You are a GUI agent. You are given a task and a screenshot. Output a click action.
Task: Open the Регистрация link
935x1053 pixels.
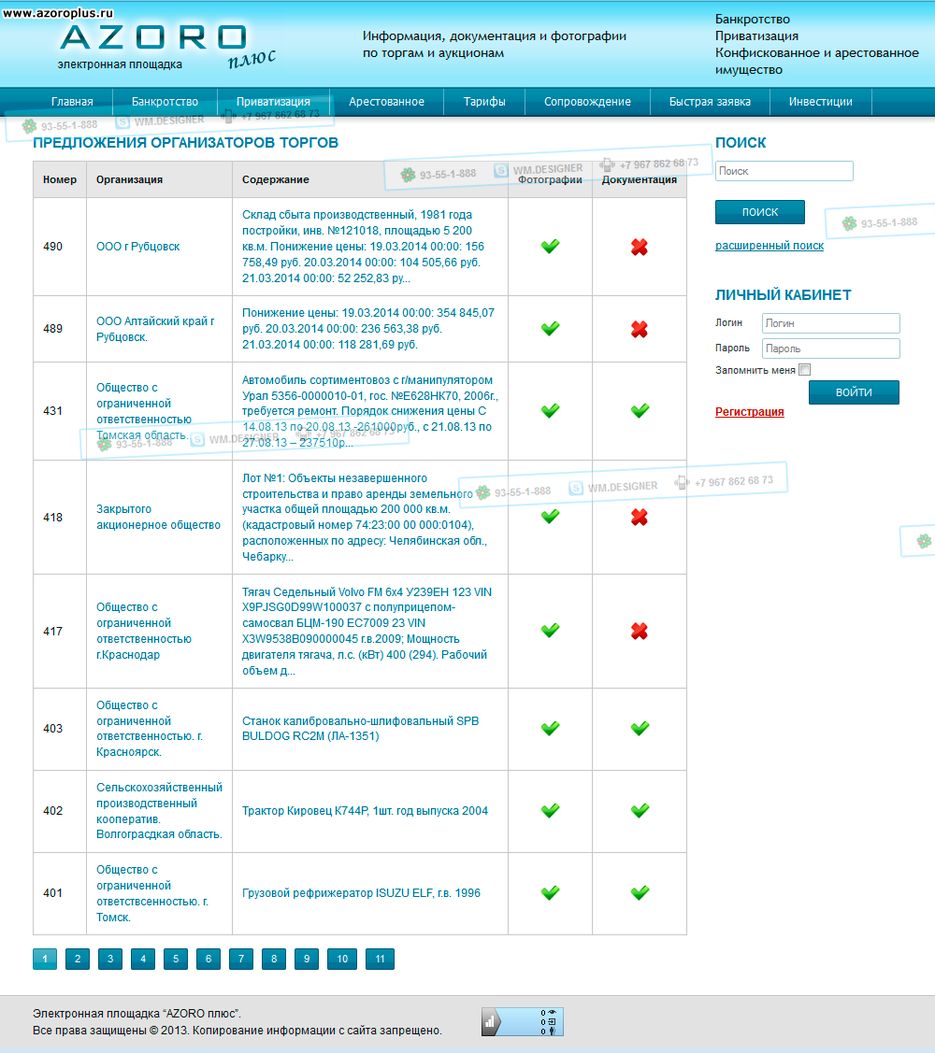click(x=750, y=412)
